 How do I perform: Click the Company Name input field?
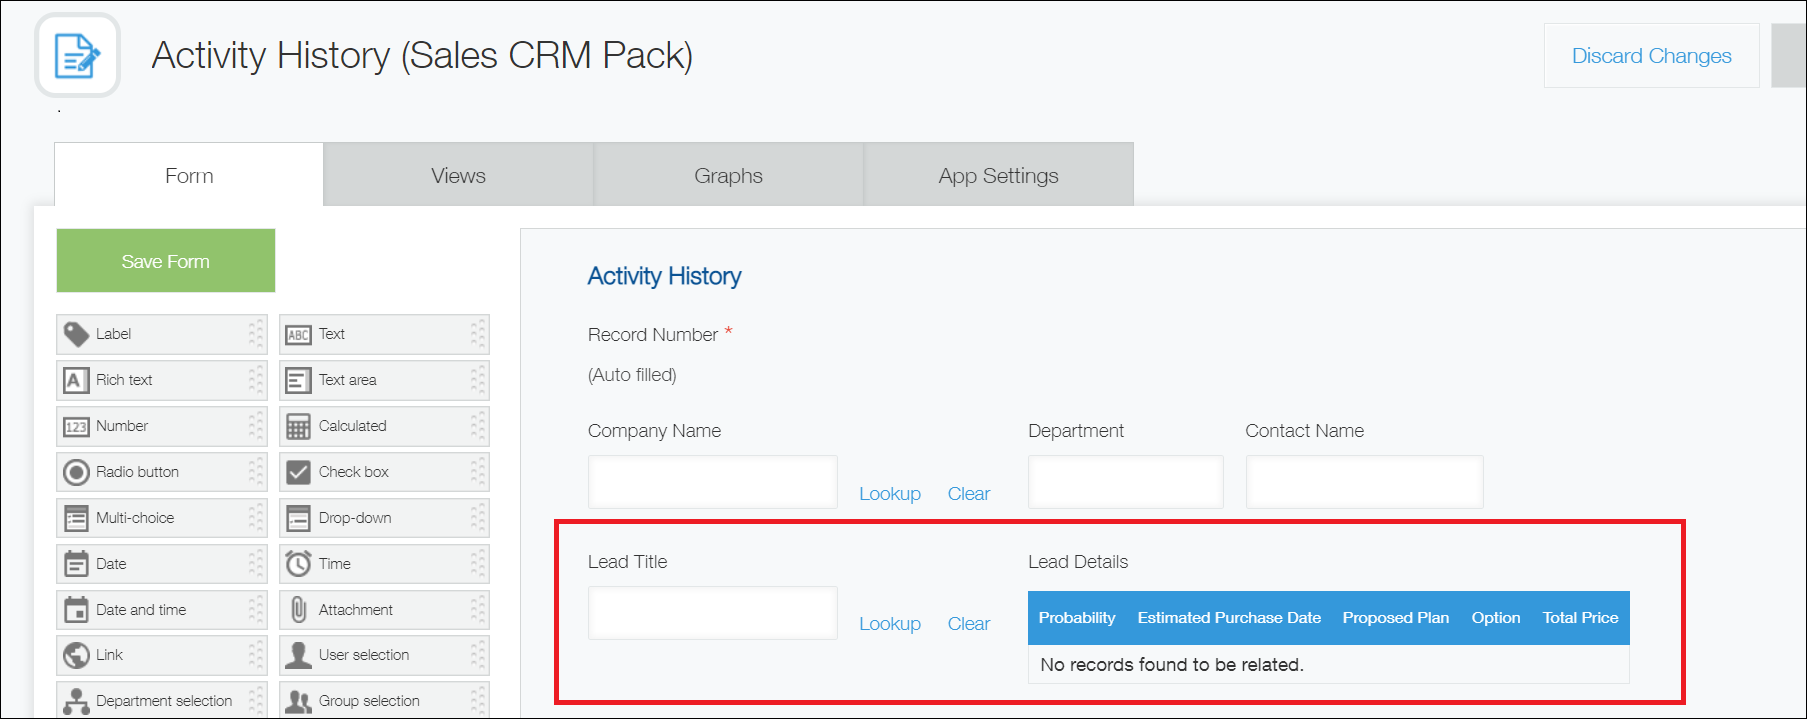tap(712, 482)
